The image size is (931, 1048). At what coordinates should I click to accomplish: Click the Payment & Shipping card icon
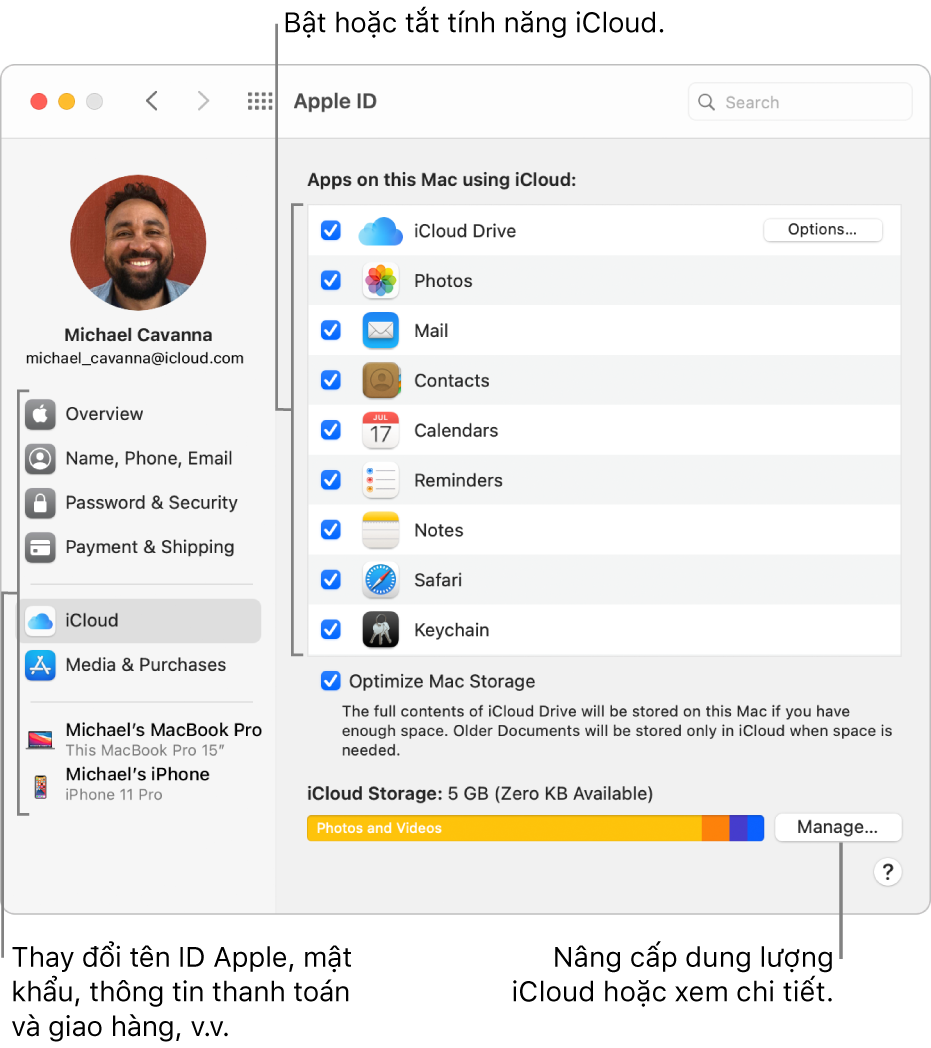point(40,547)
